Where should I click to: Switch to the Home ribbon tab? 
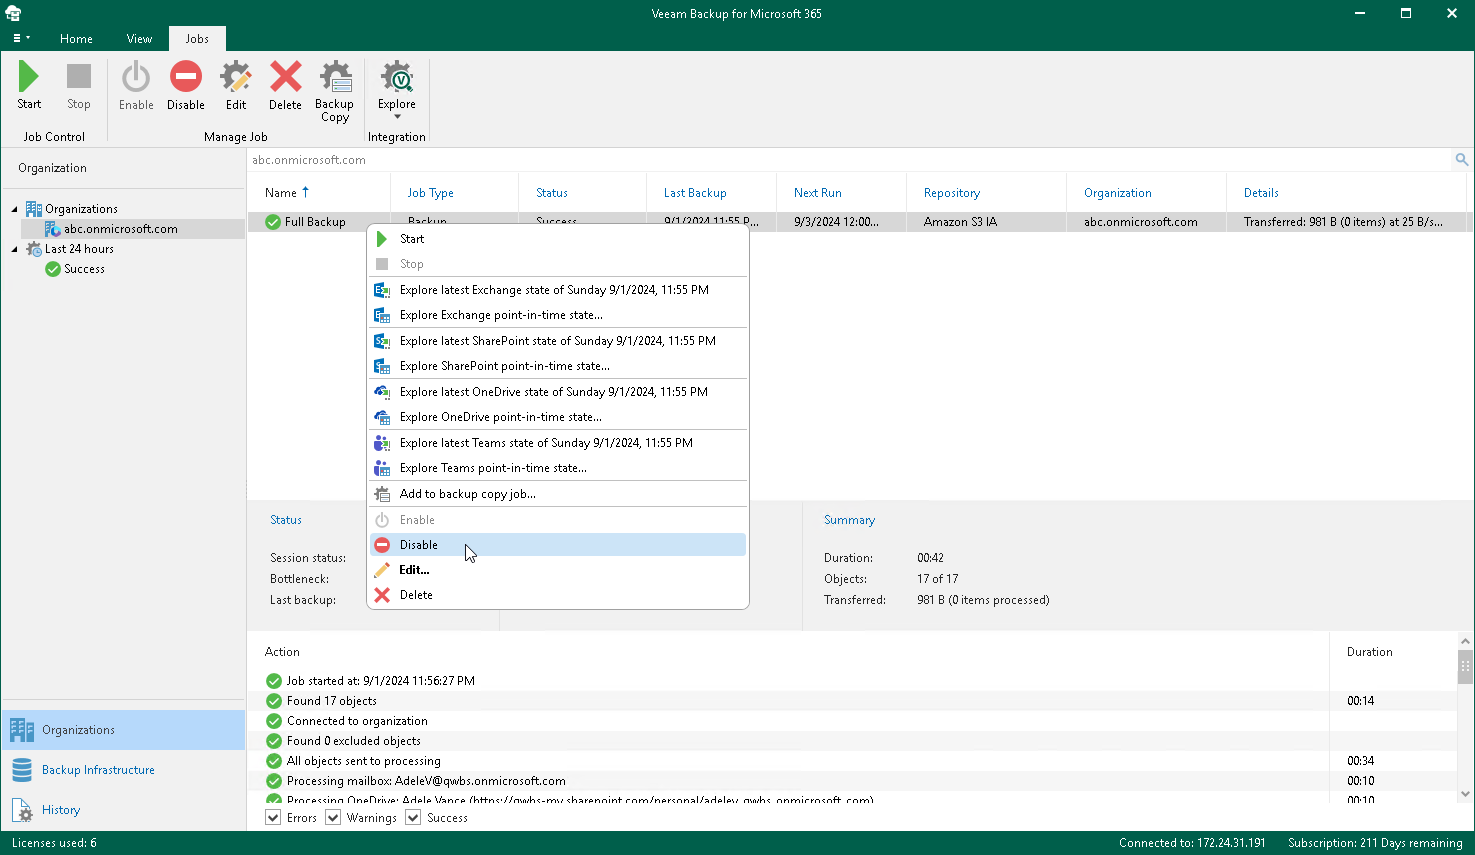tap(76, 39)
